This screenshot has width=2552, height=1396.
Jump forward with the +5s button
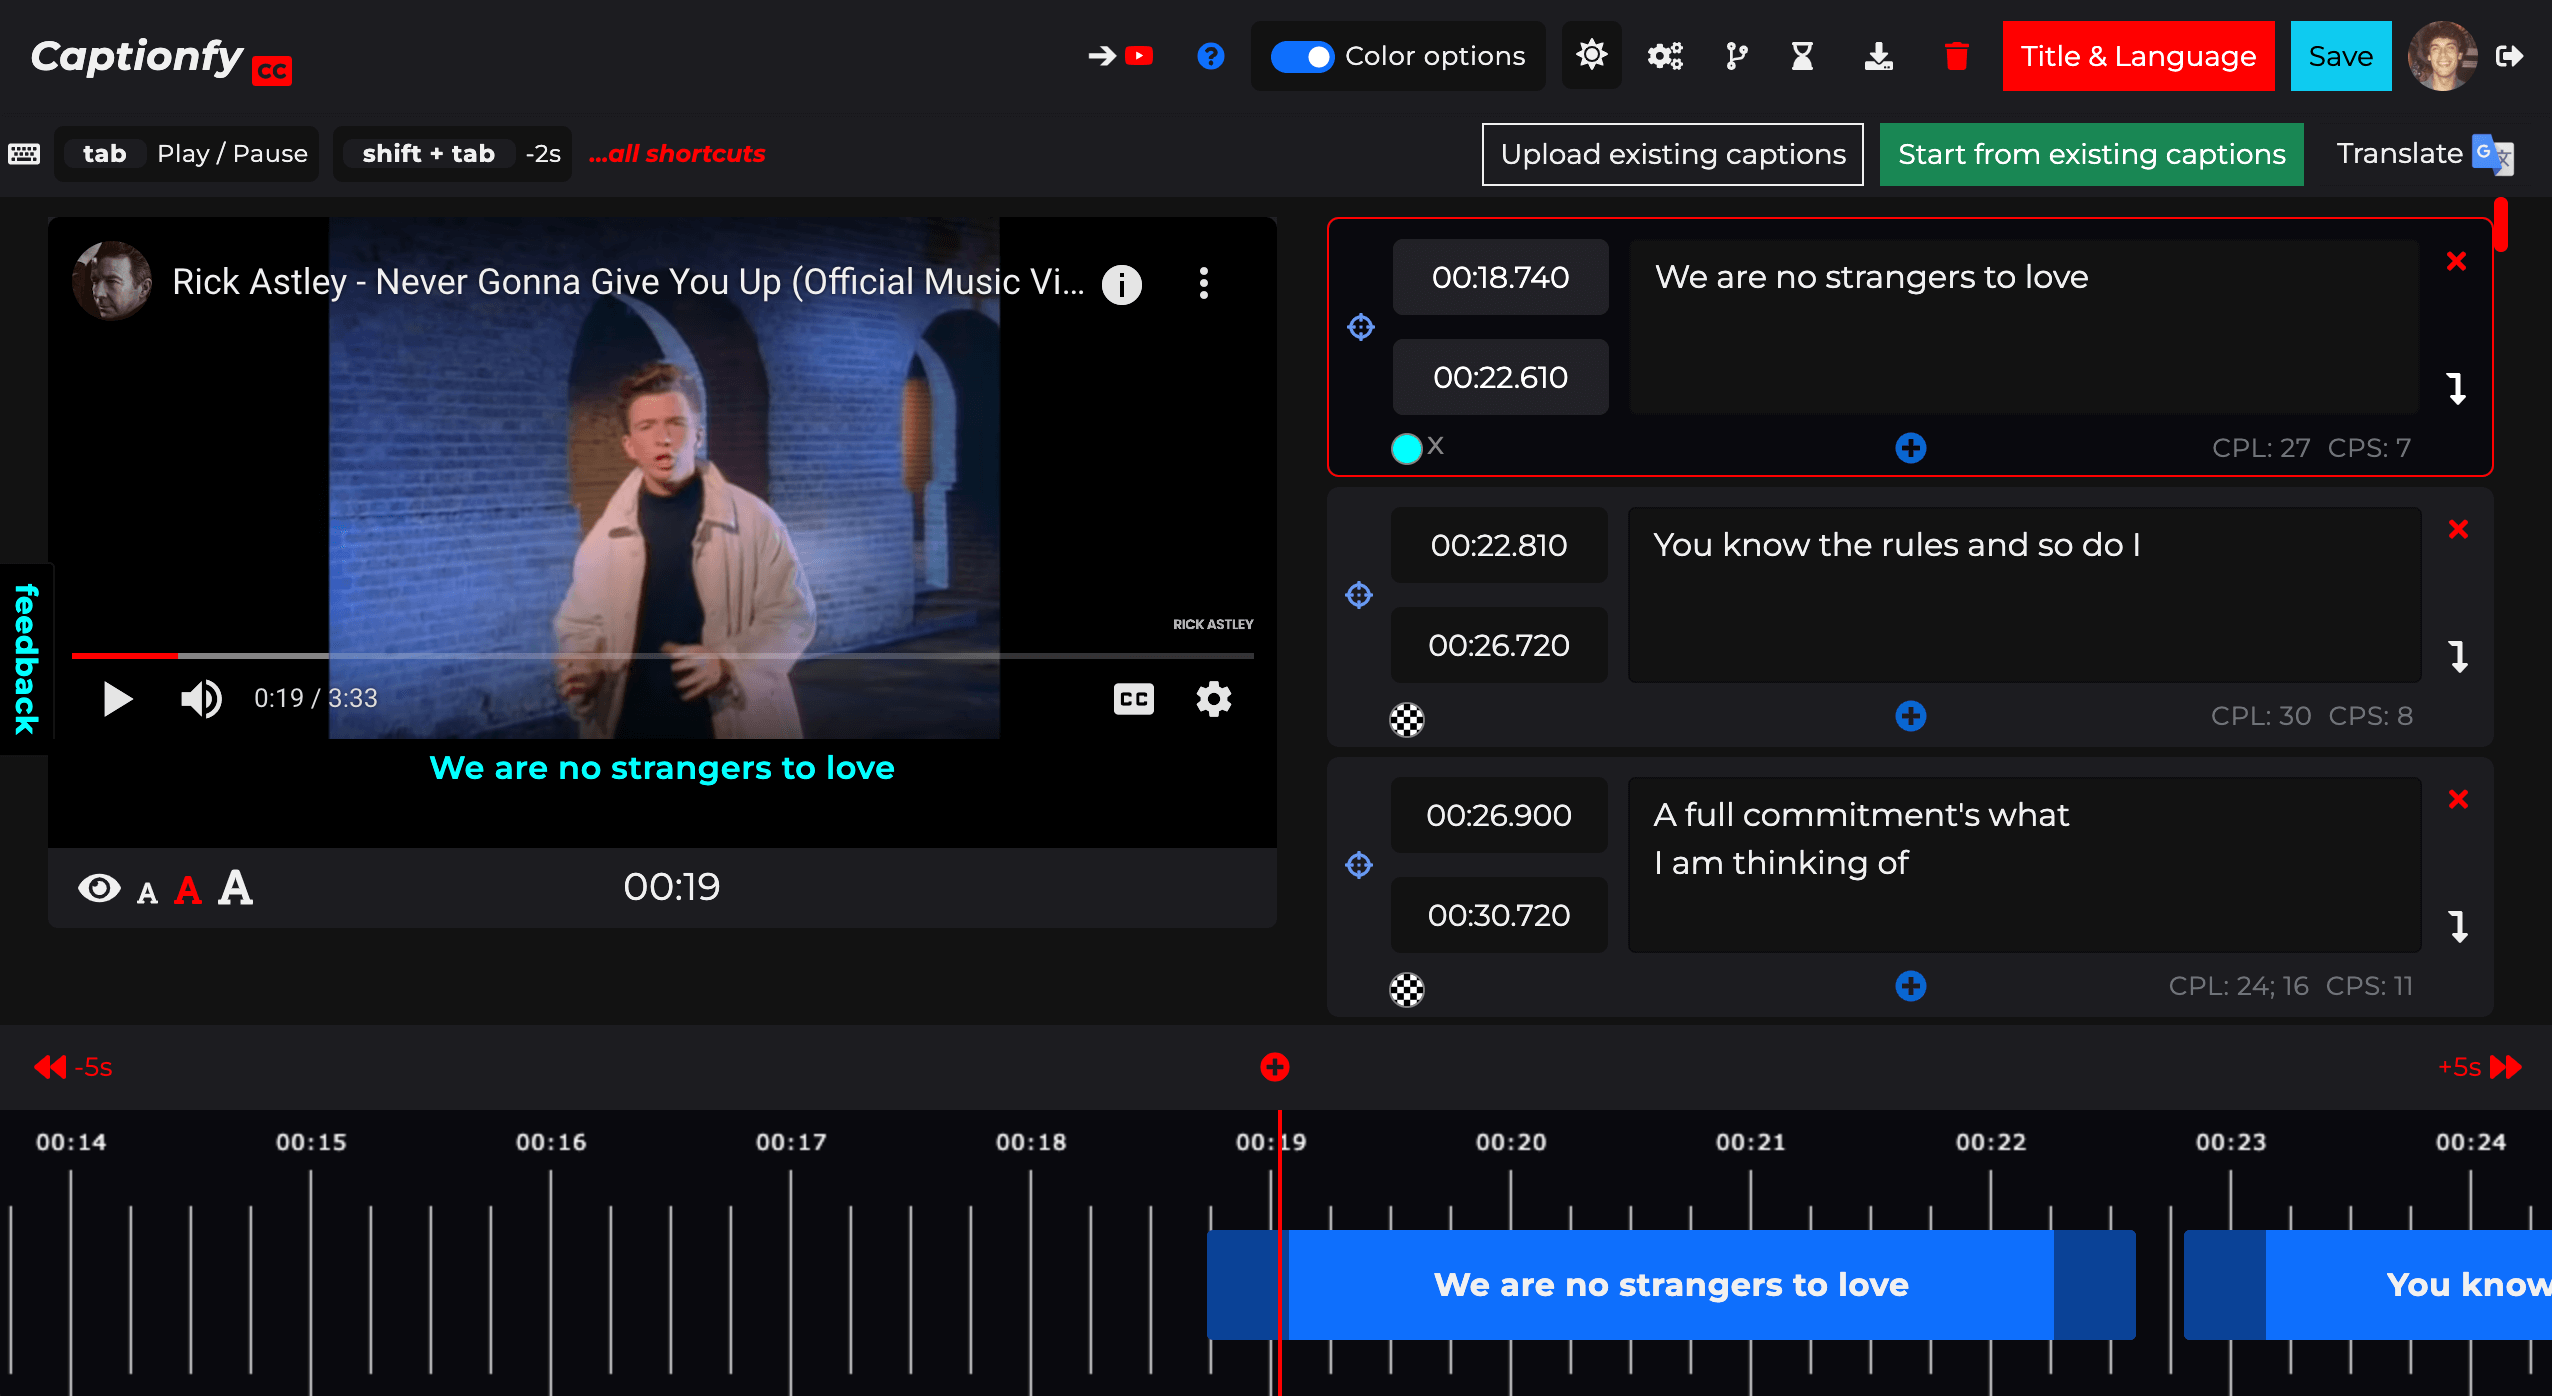(2480, 1067)
